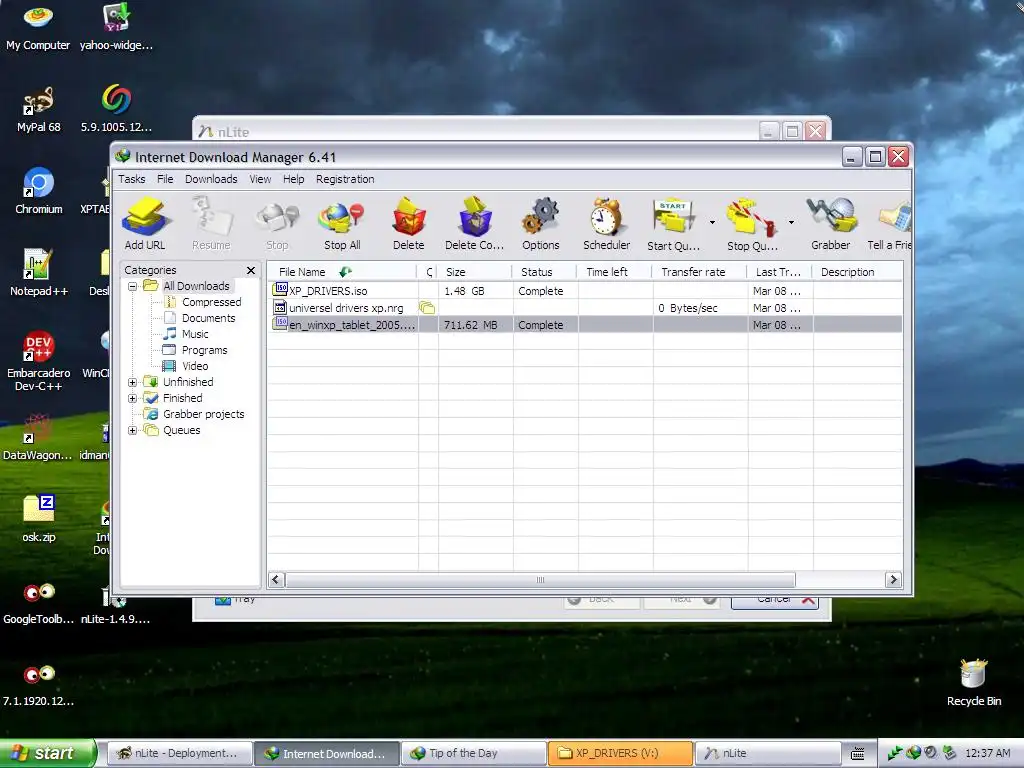The height and width of the screenshot is (768, 1024).
Task: Open osk.zip desktop icon
Action: tap(39, 519)
